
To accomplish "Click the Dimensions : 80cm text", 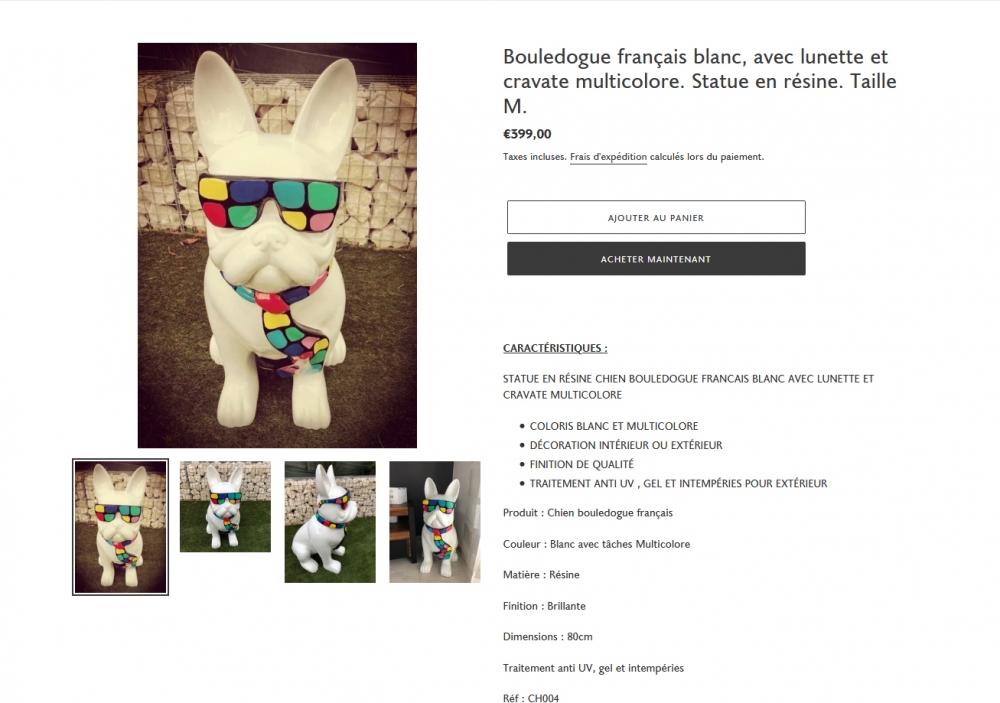I will tap(547, 637).
